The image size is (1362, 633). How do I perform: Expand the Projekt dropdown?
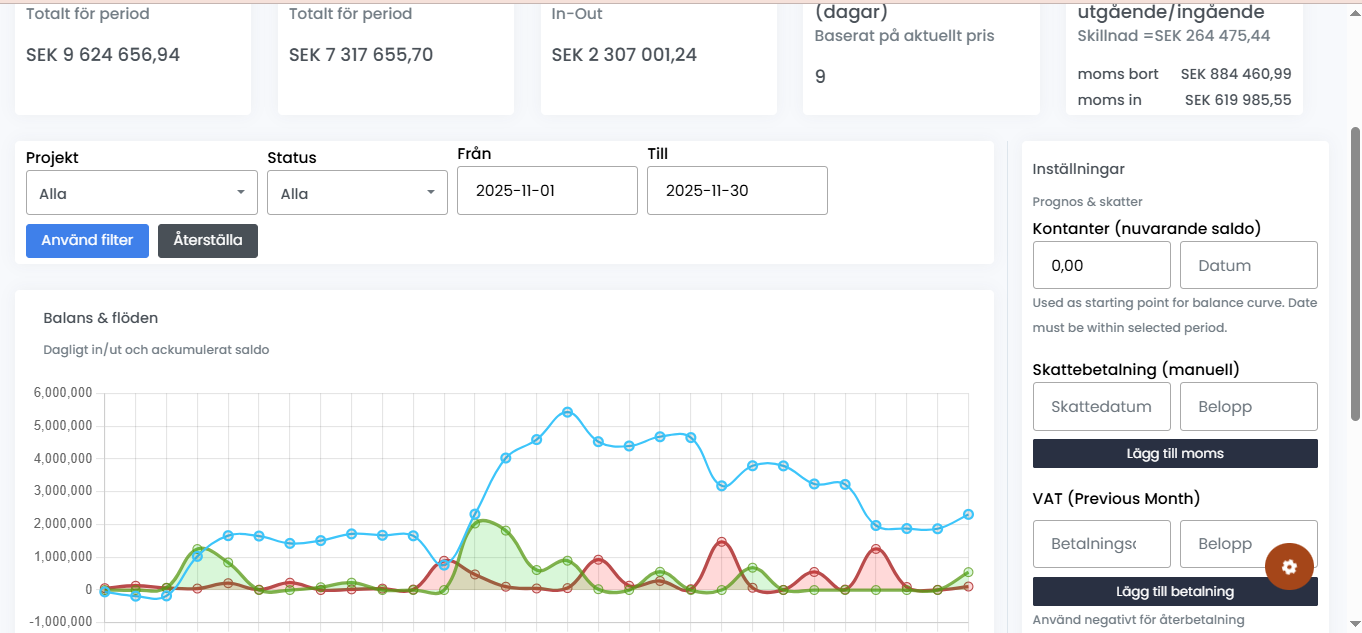tap(141, 193)
